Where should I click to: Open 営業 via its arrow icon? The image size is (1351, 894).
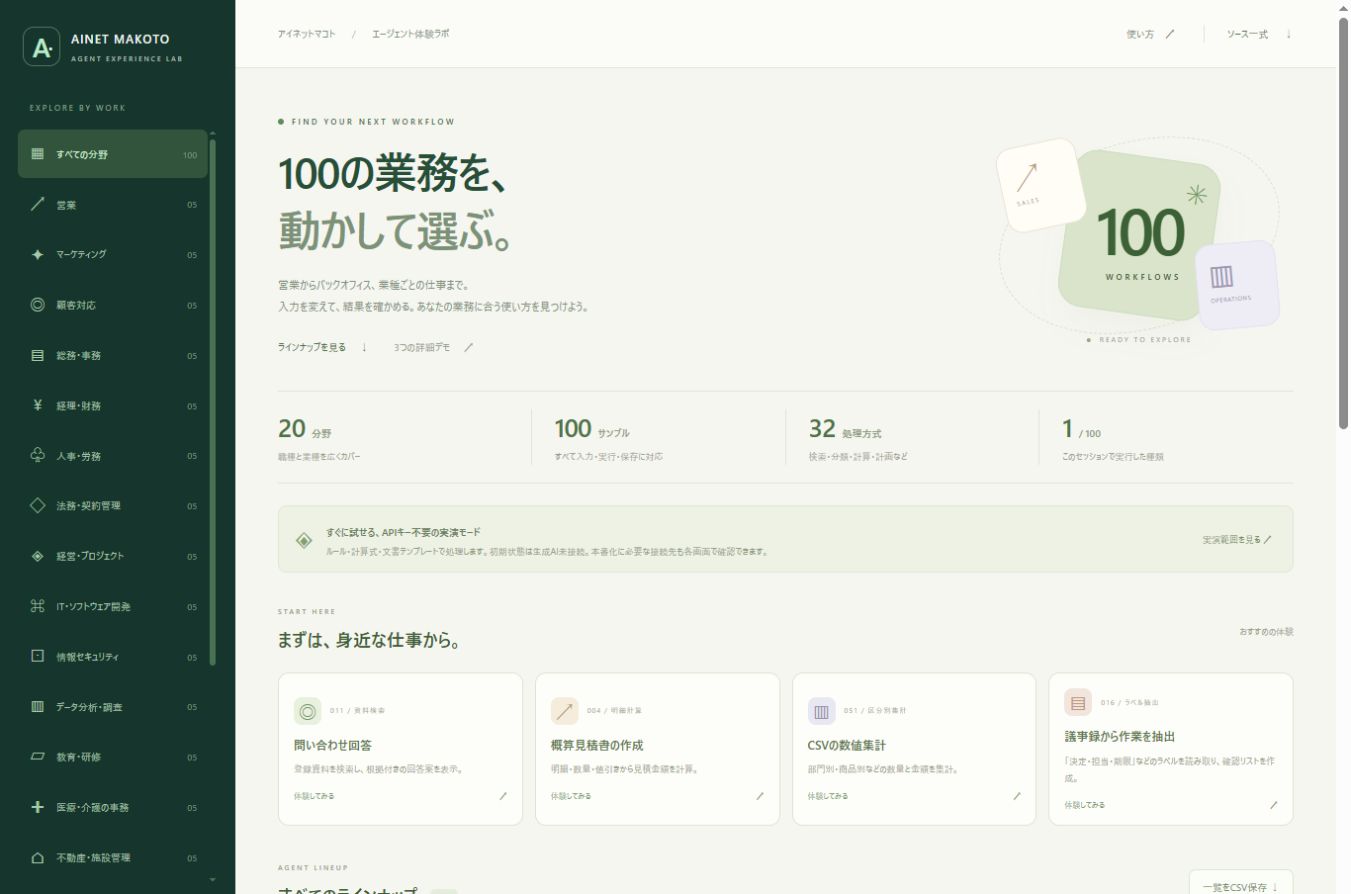(38, 204)
